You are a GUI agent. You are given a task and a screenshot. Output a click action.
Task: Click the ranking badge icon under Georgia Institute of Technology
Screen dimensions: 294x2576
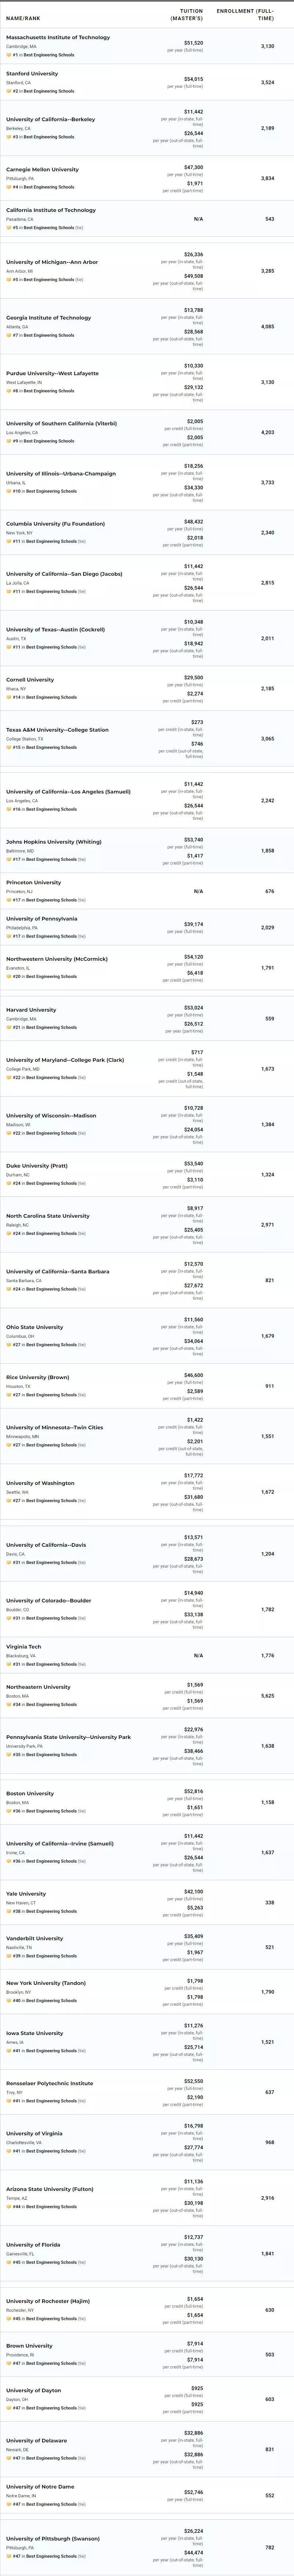click(x=8, y=335)
